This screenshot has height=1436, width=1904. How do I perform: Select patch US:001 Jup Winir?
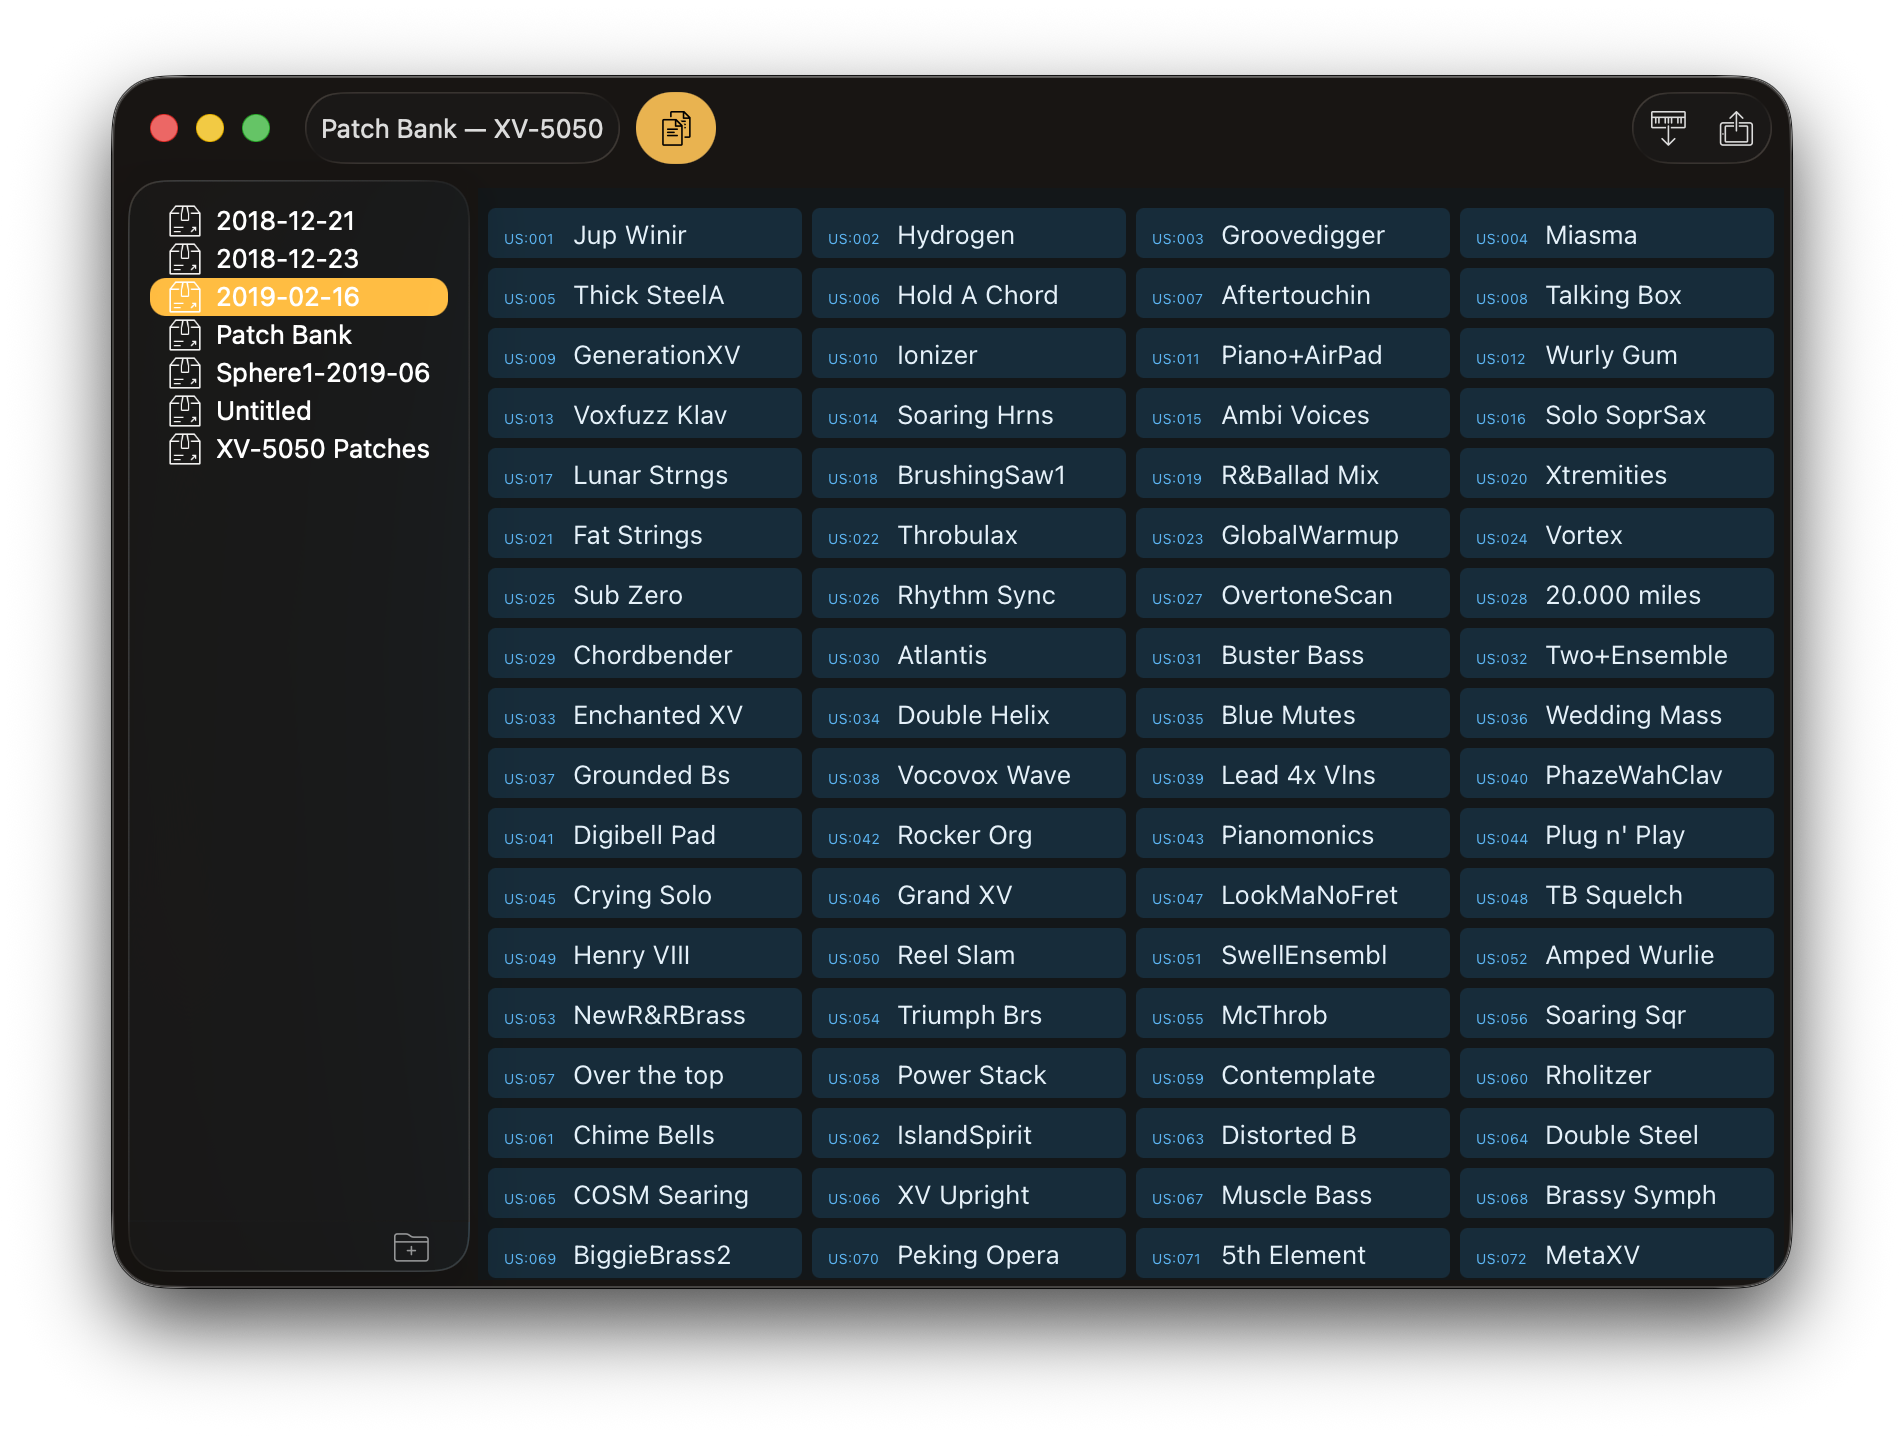(645, 234)
